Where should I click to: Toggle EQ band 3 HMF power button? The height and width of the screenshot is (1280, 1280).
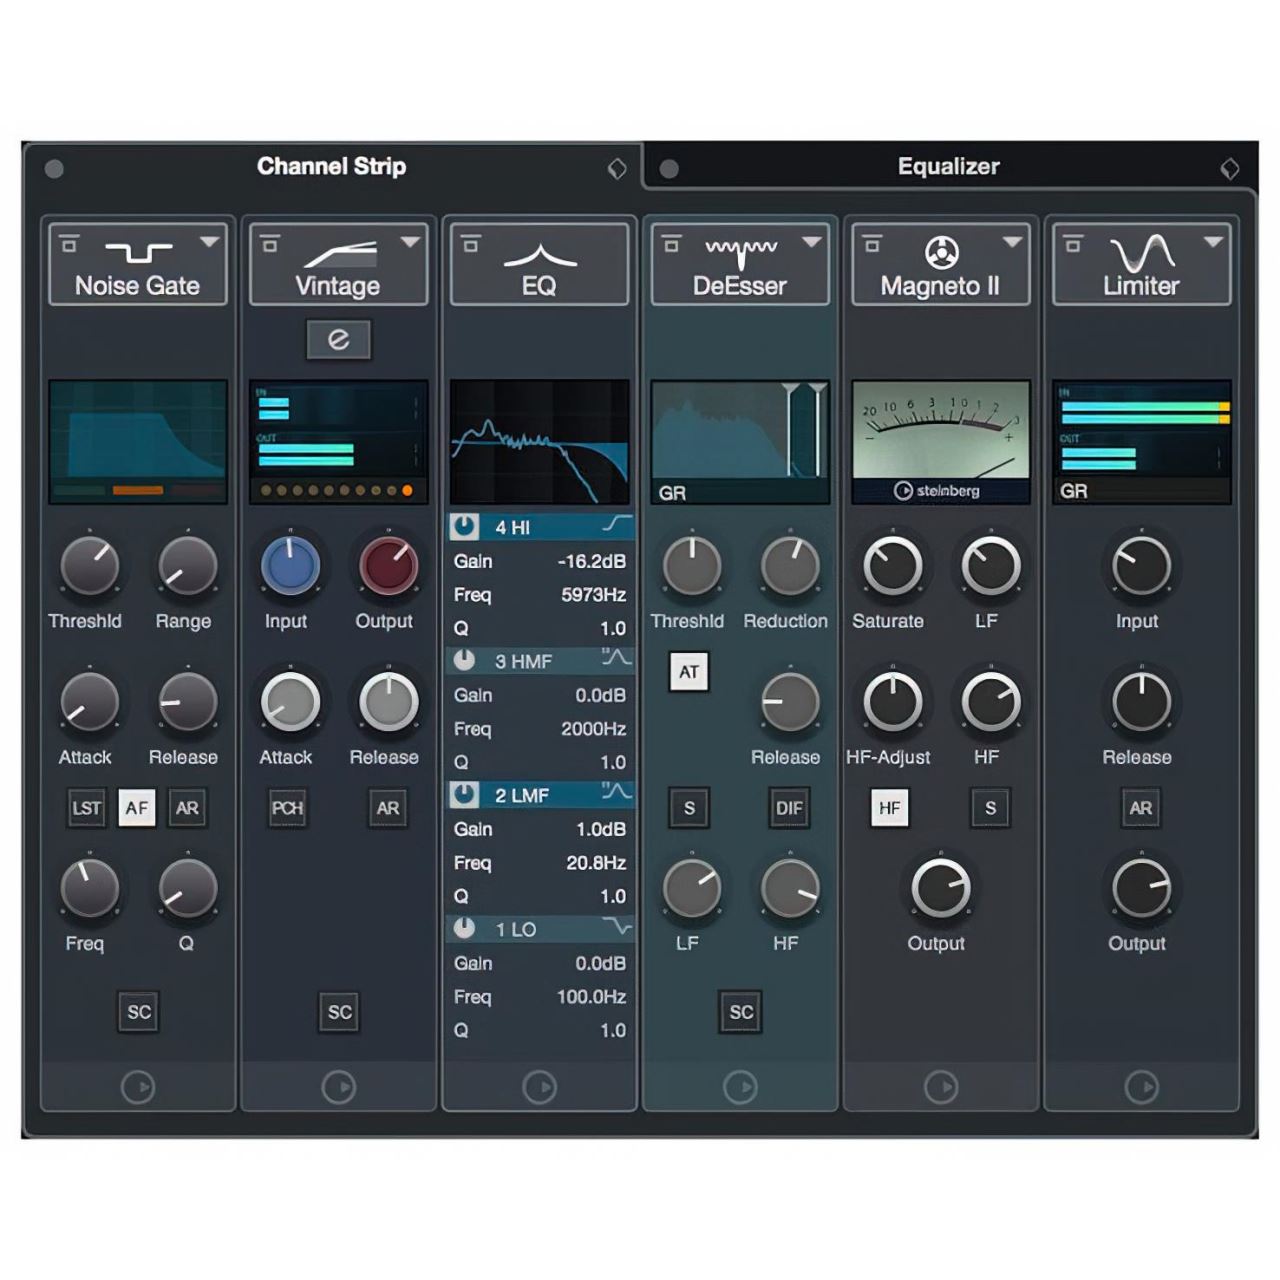(x=465, y=660)
